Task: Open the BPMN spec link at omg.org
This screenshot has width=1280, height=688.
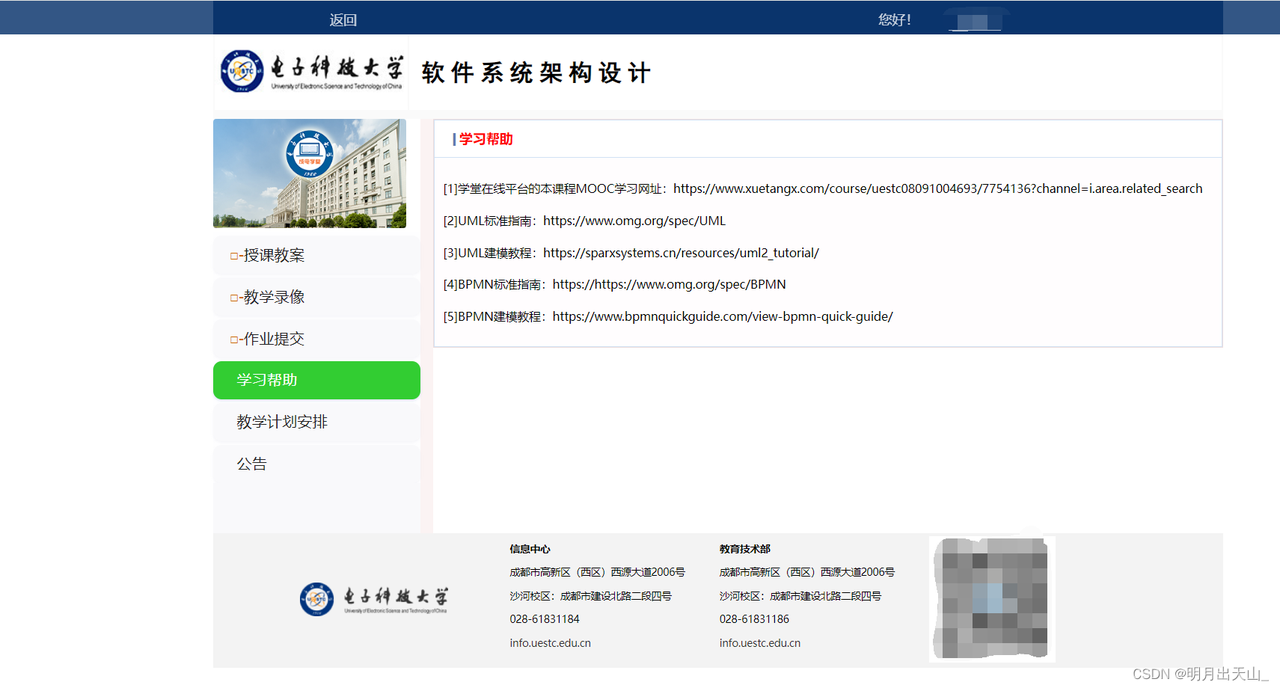Action: 669,285
